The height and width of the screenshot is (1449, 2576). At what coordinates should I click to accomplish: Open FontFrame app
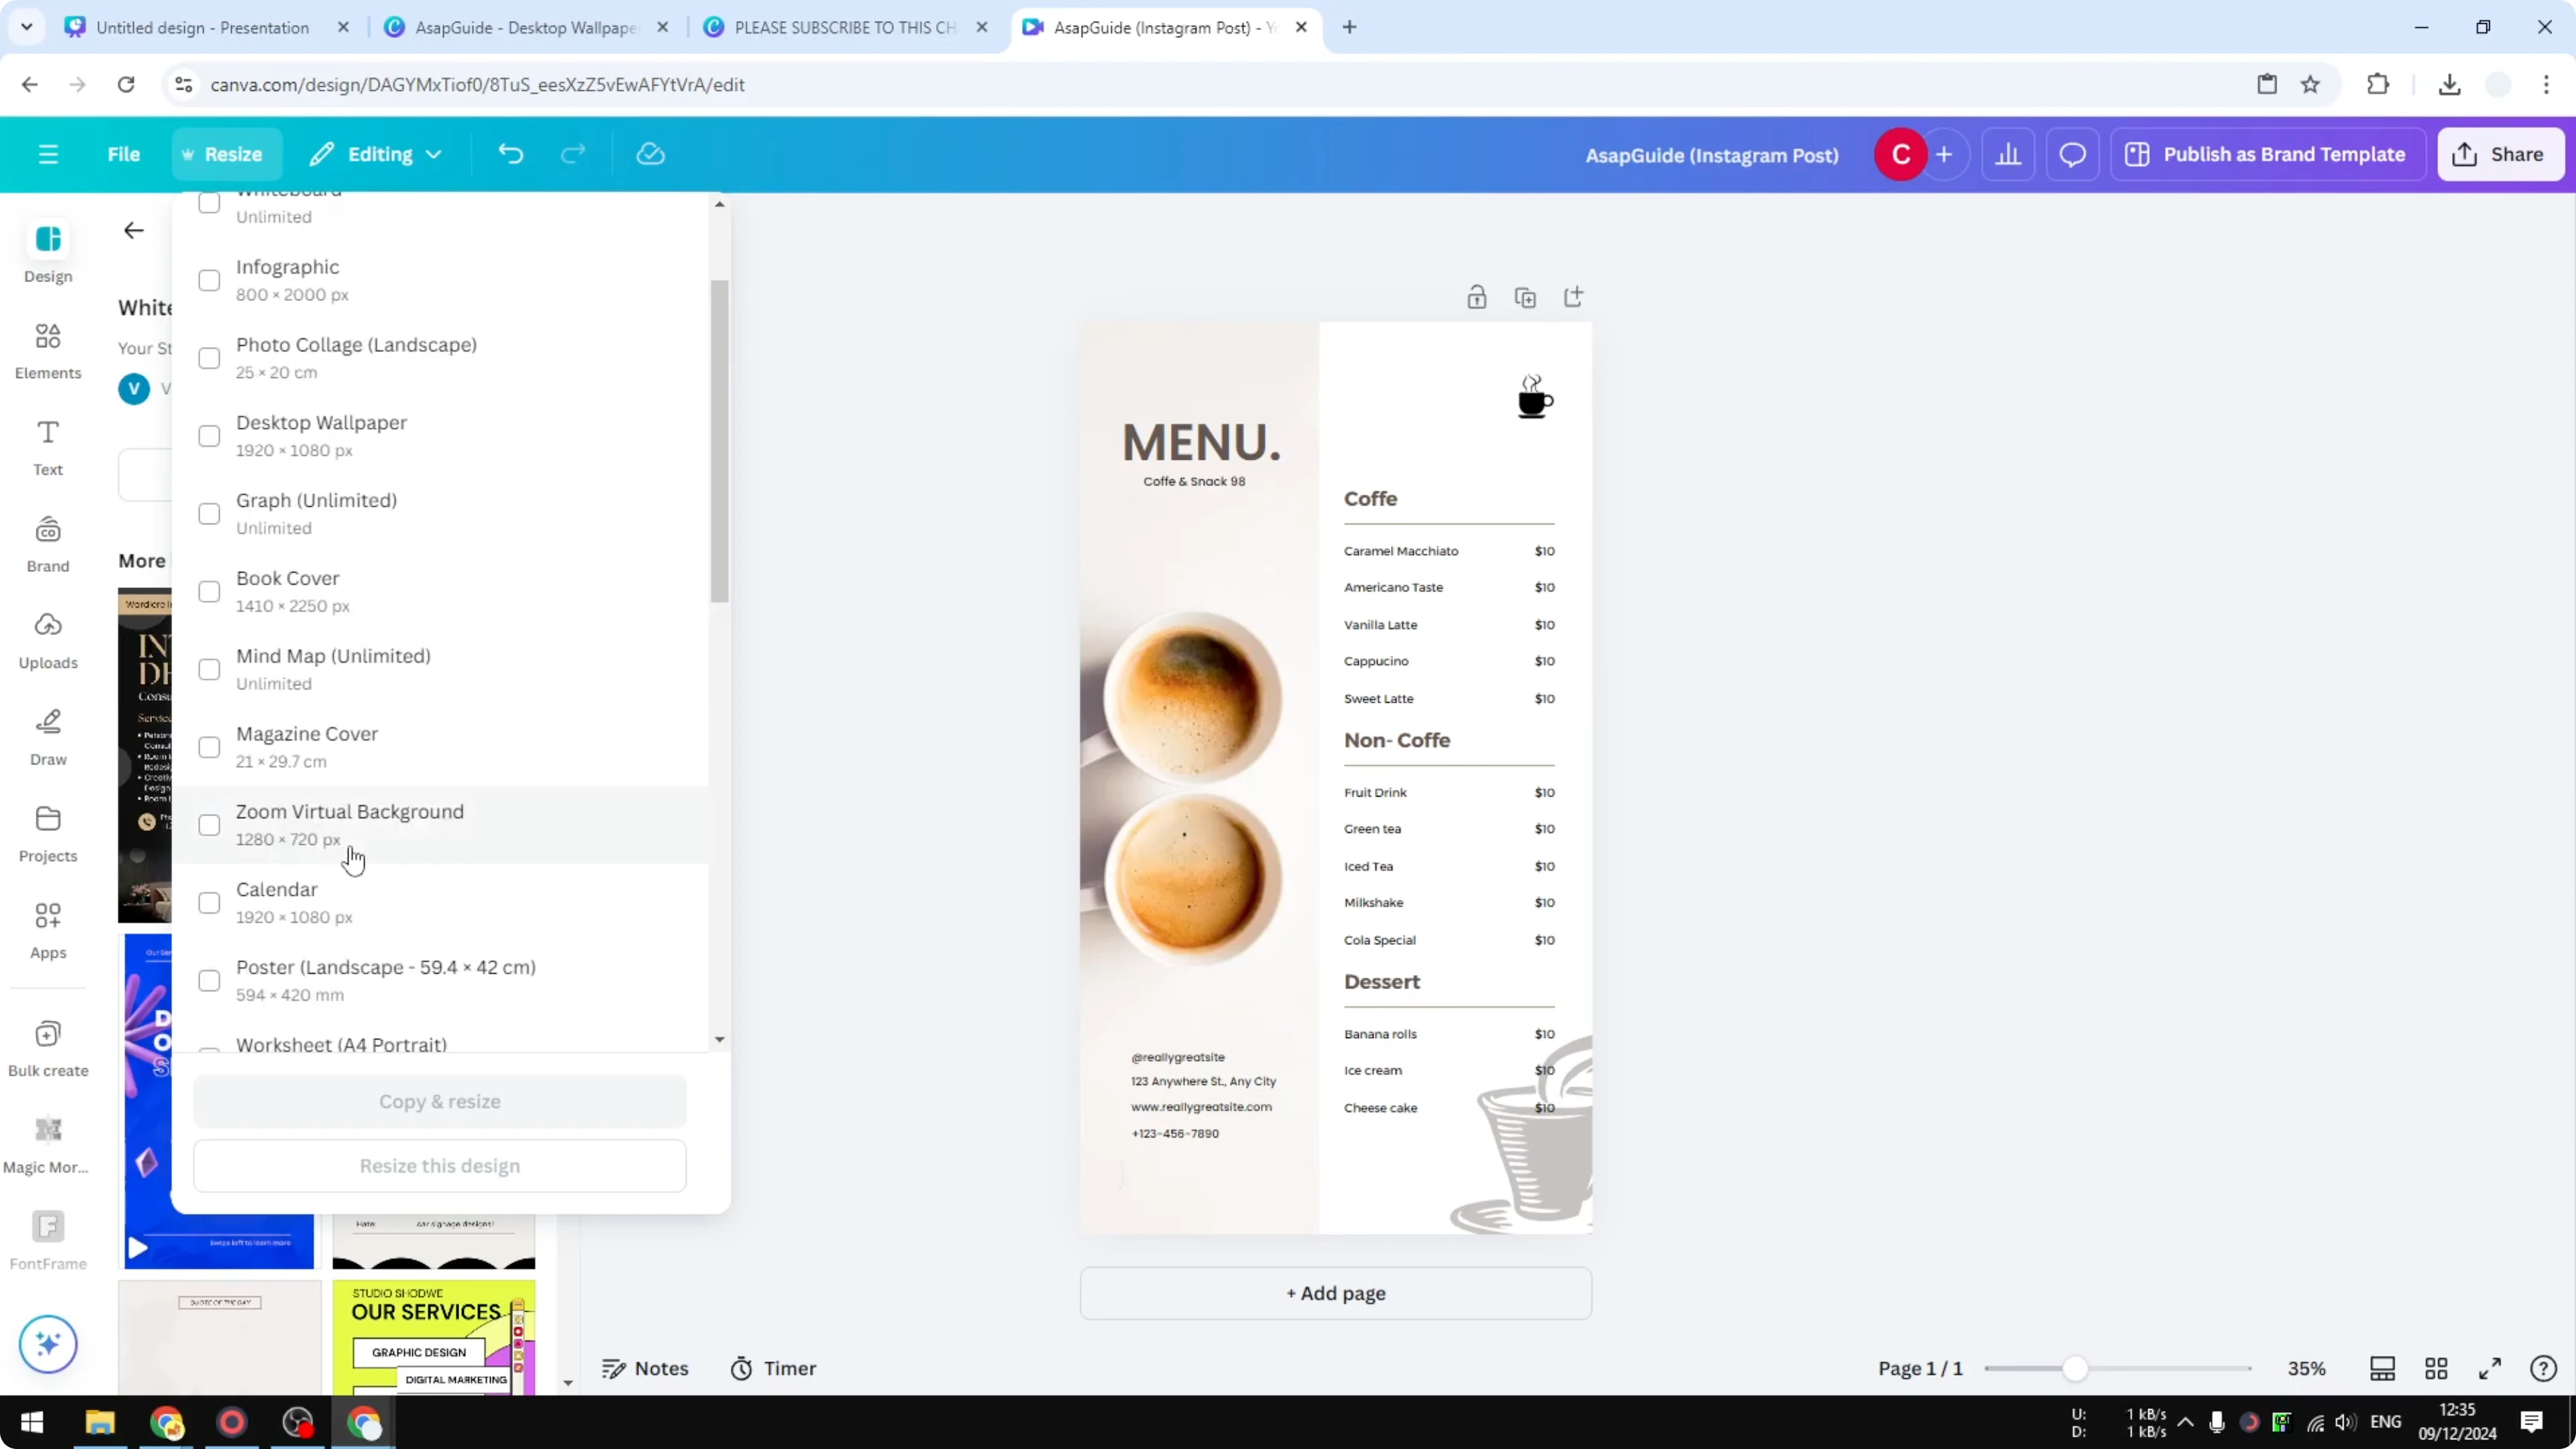[48, 1241]
